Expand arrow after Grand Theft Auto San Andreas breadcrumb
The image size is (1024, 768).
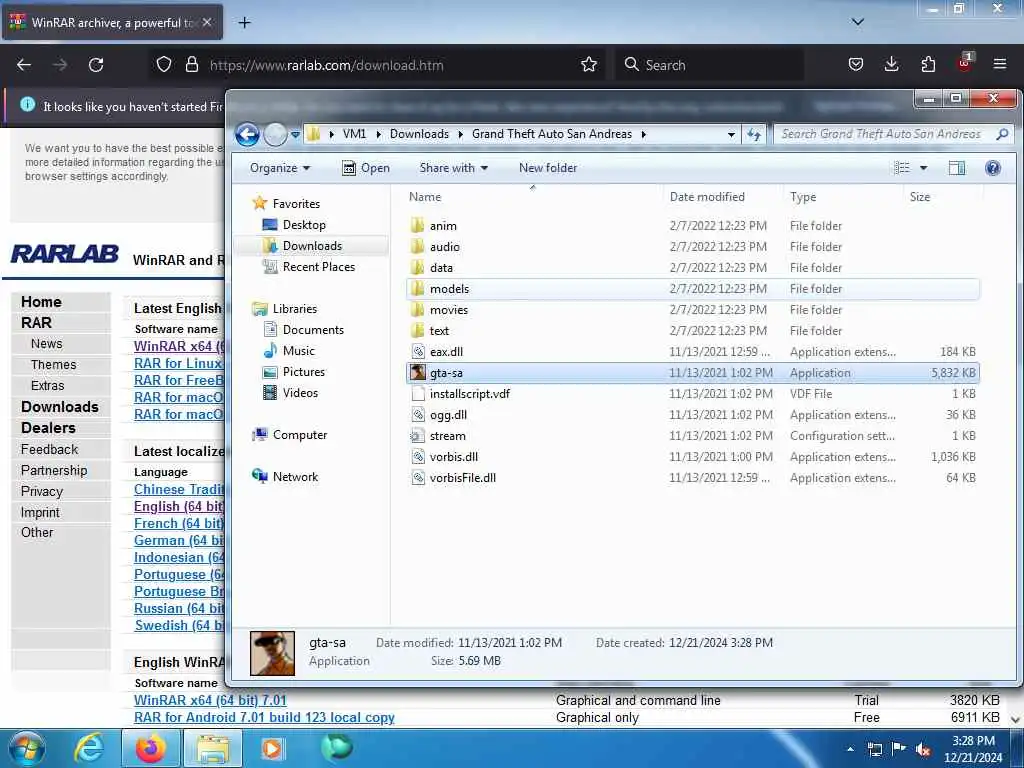pyautogui.click(x=643, y=135)
